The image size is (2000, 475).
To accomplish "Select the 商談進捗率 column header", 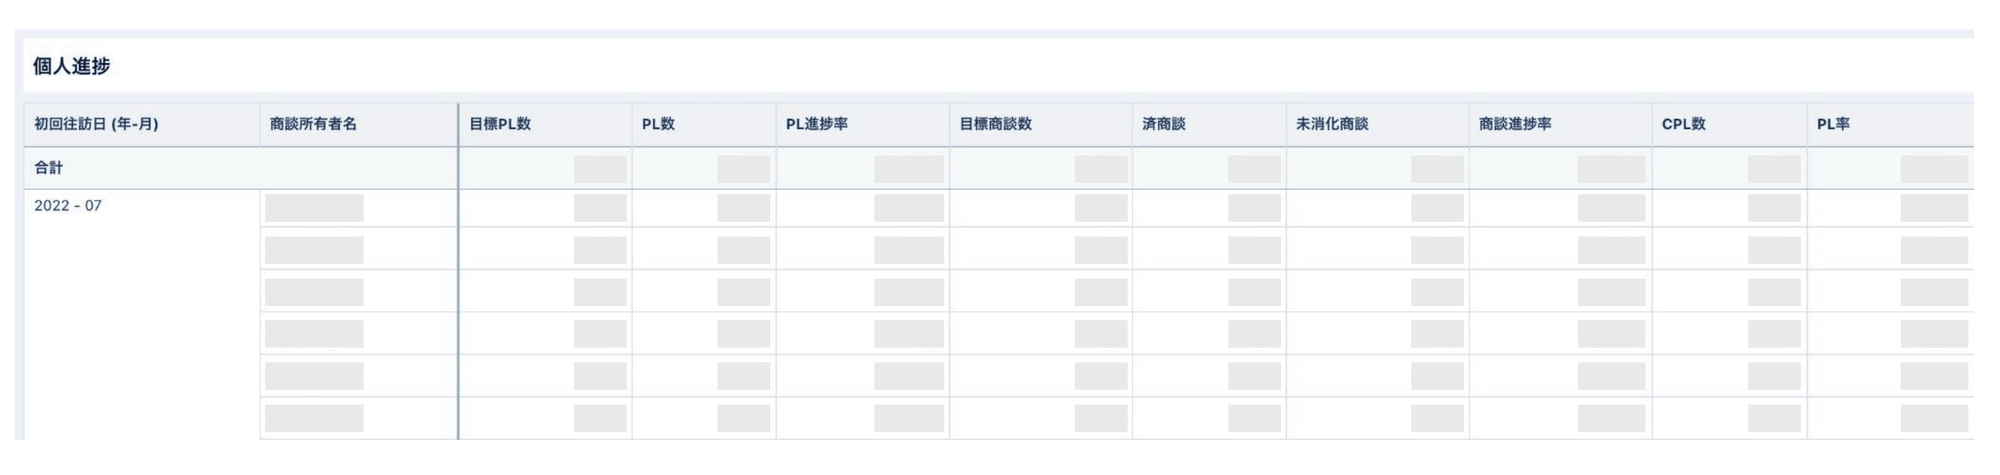I will click(1515, 125).
